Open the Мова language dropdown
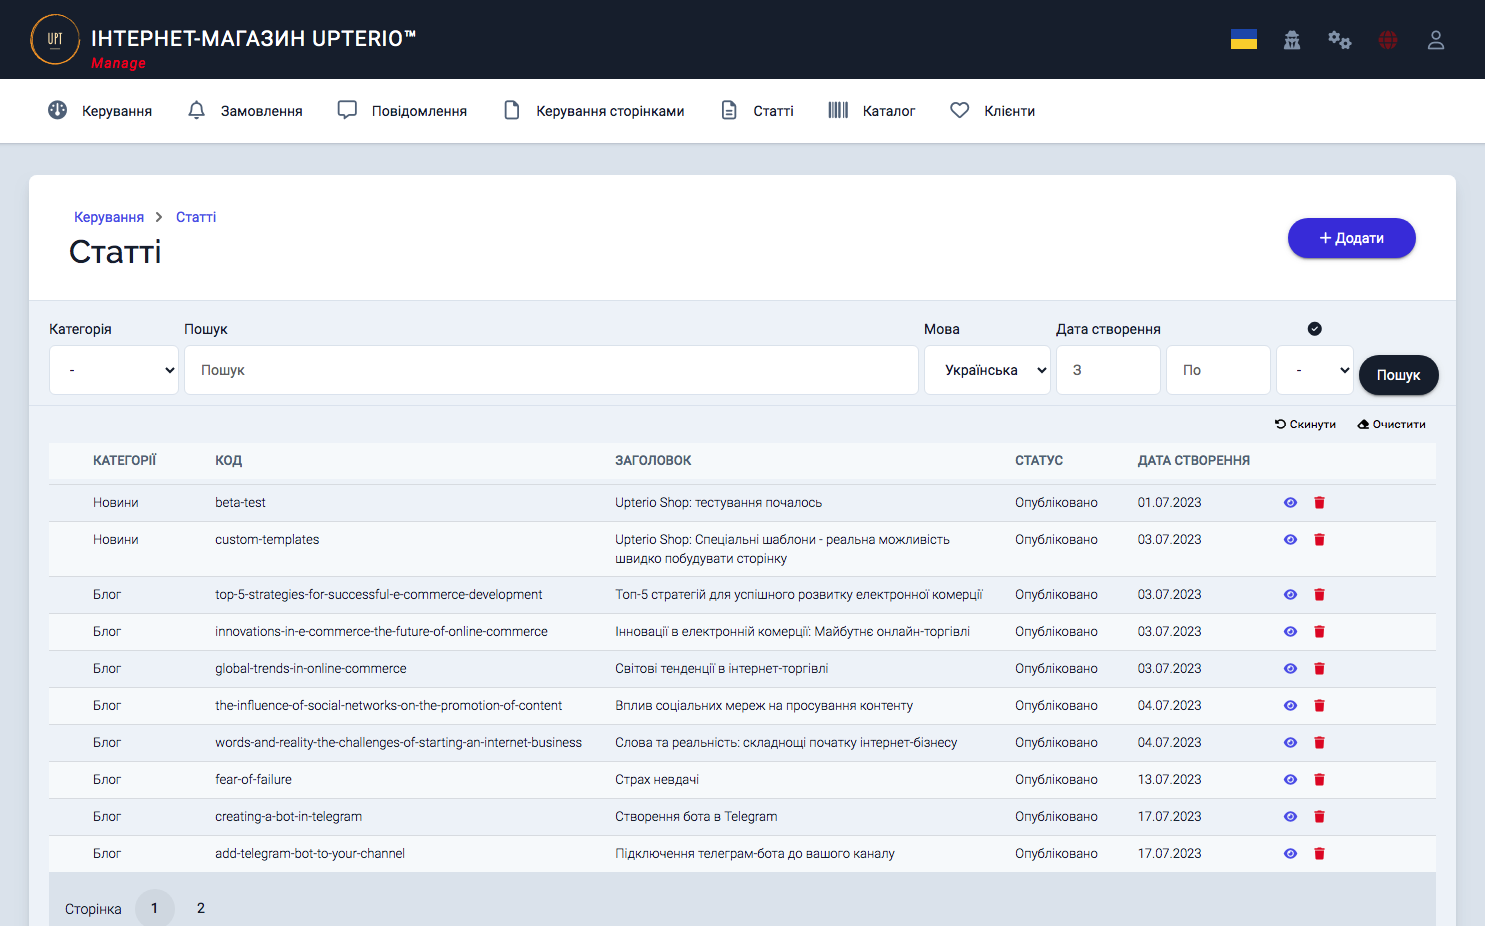Screen dimensions: 1485x926 (x=987, y=370)
